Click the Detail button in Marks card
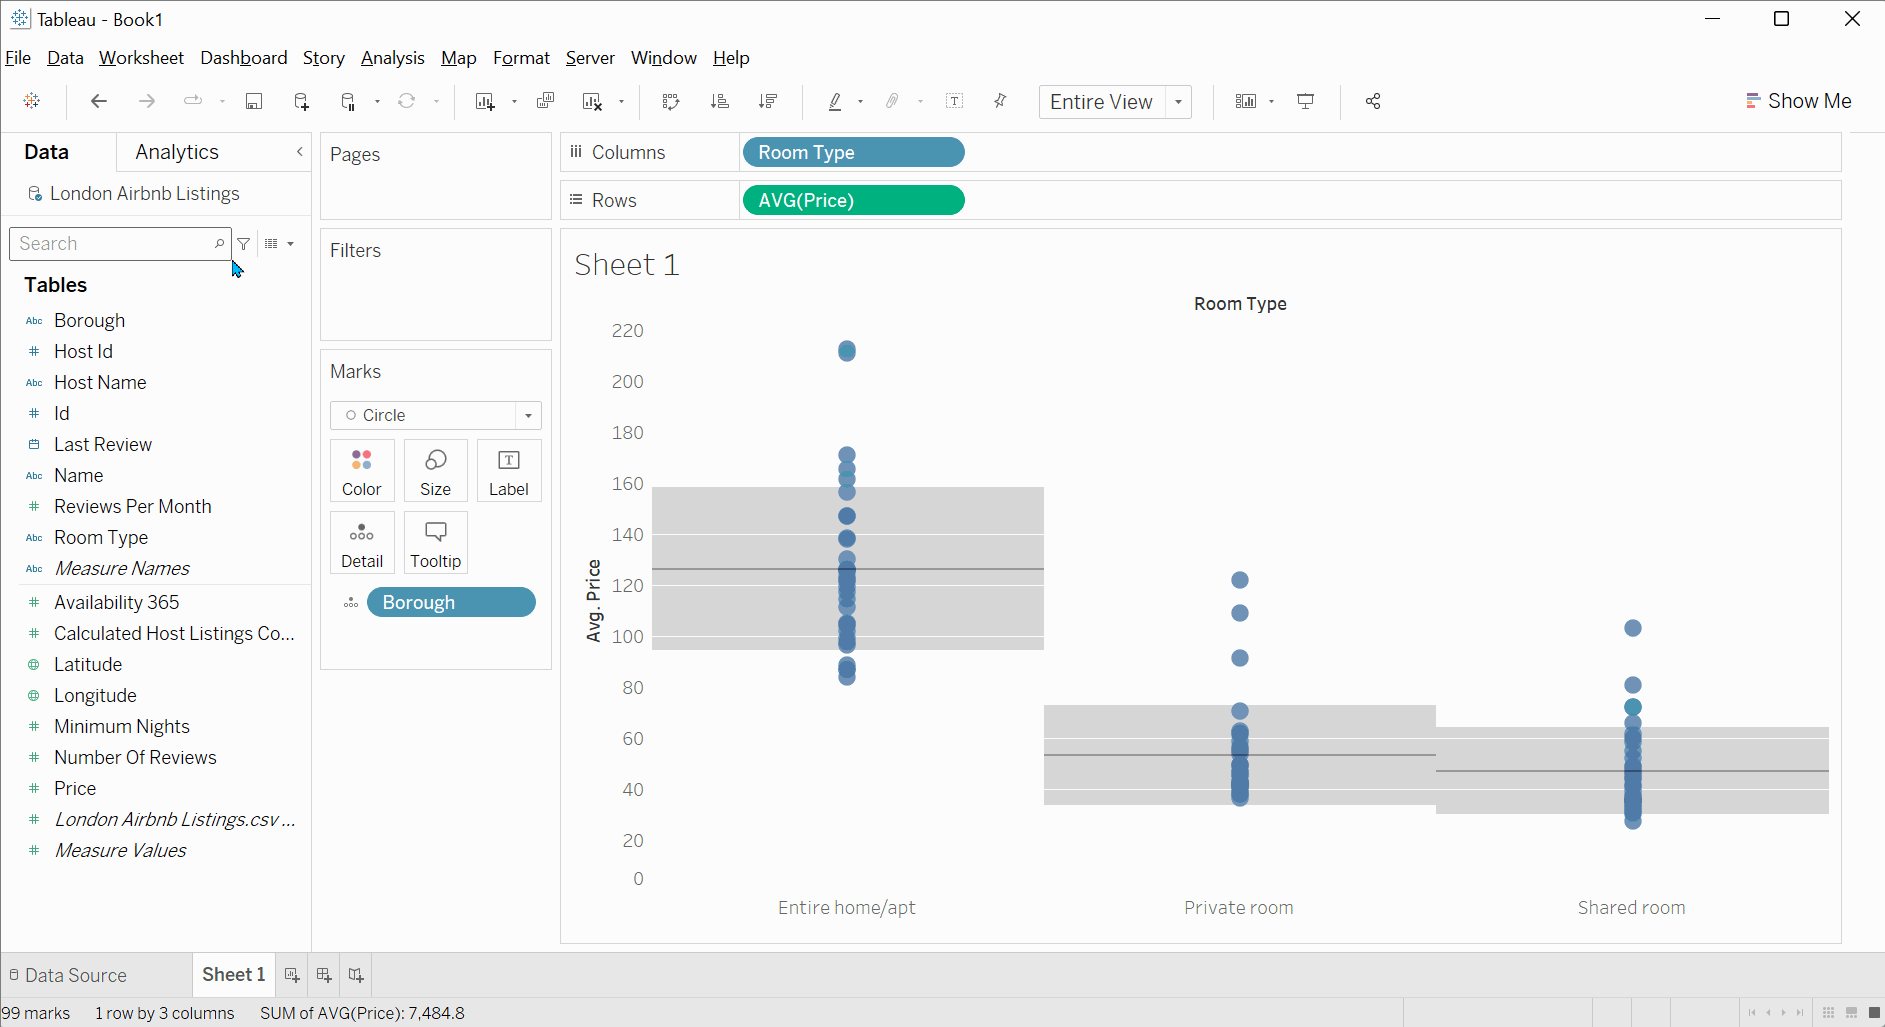Image resolution: width=1885 pixels, height=1027 pixels. [362, 543]
